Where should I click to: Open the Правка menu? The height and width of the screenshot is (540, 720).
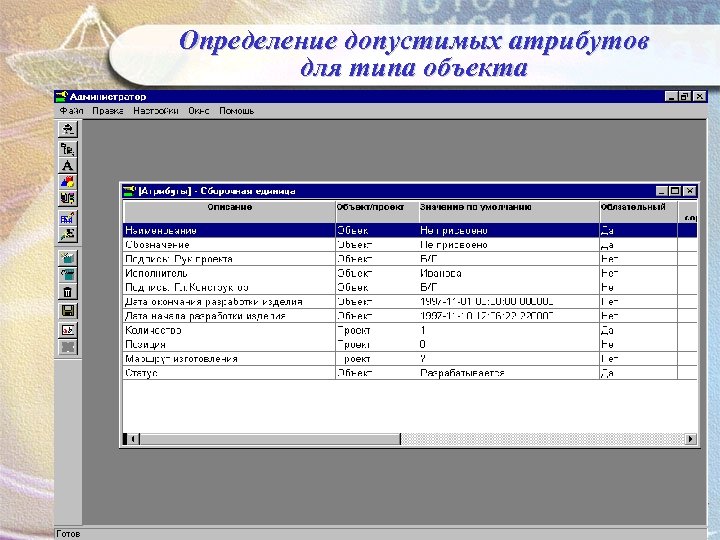[x=108, y=111]
